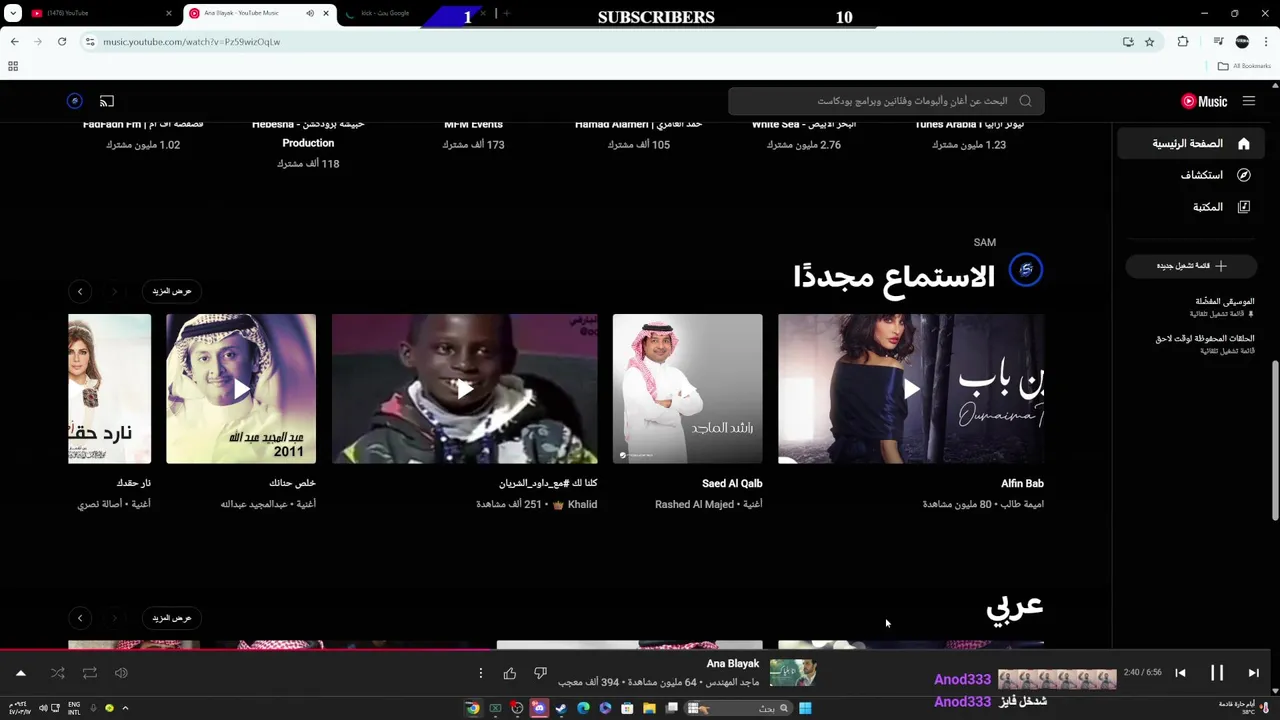Image resolution: width=1280 pixels, height=720 pixels.
Task: Reload the page in browser toolbar
Action: [62, 42]
